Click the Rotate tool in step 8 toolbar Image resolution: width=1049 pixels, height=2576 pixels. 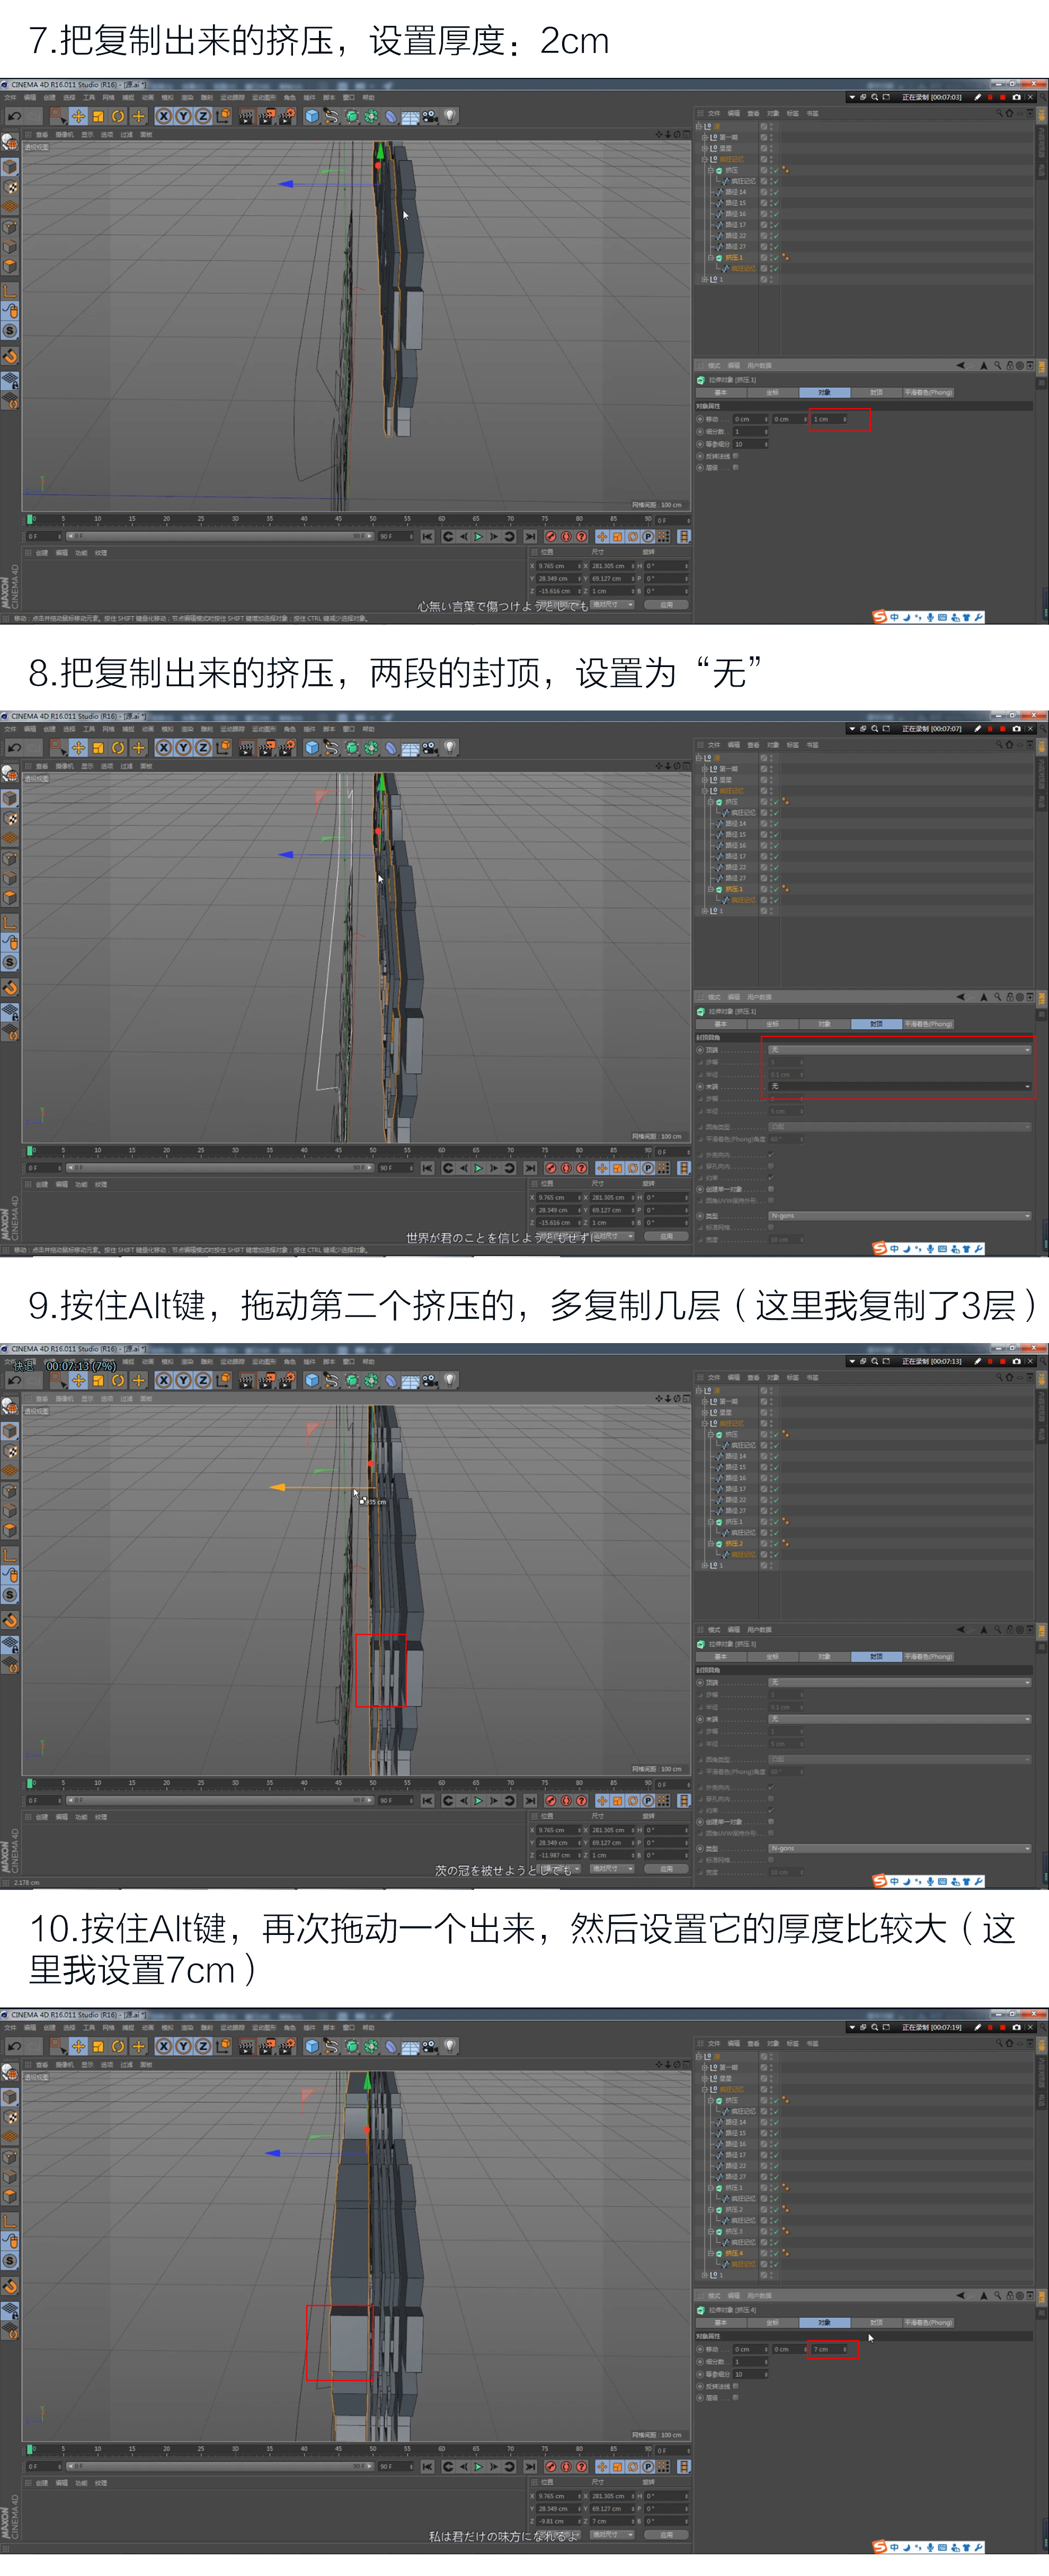[118, 748]
